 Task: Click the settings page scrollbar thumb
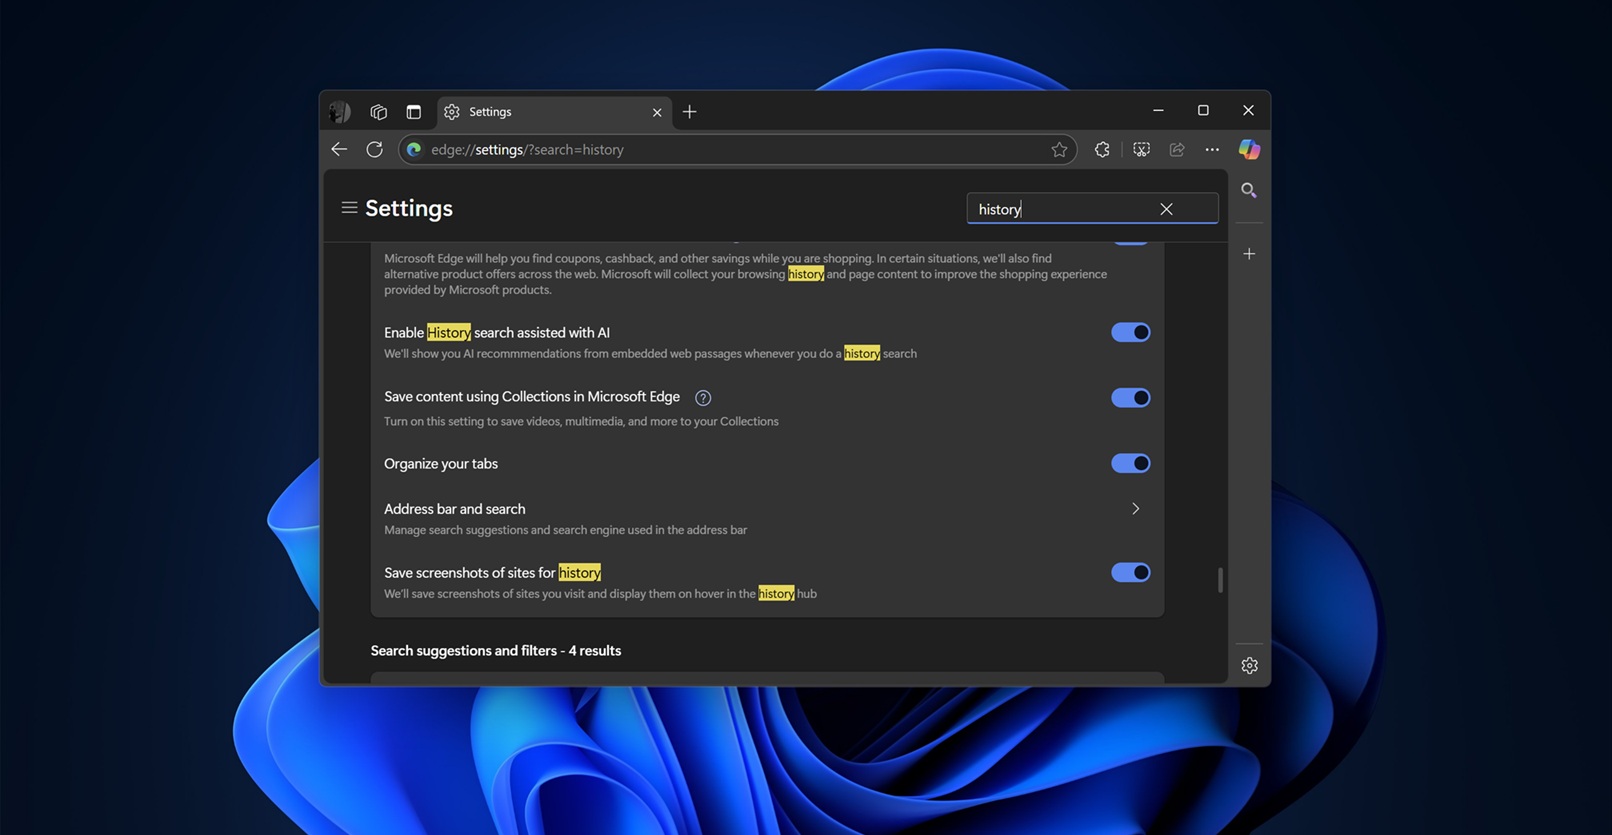click(x=1220, y=580)
